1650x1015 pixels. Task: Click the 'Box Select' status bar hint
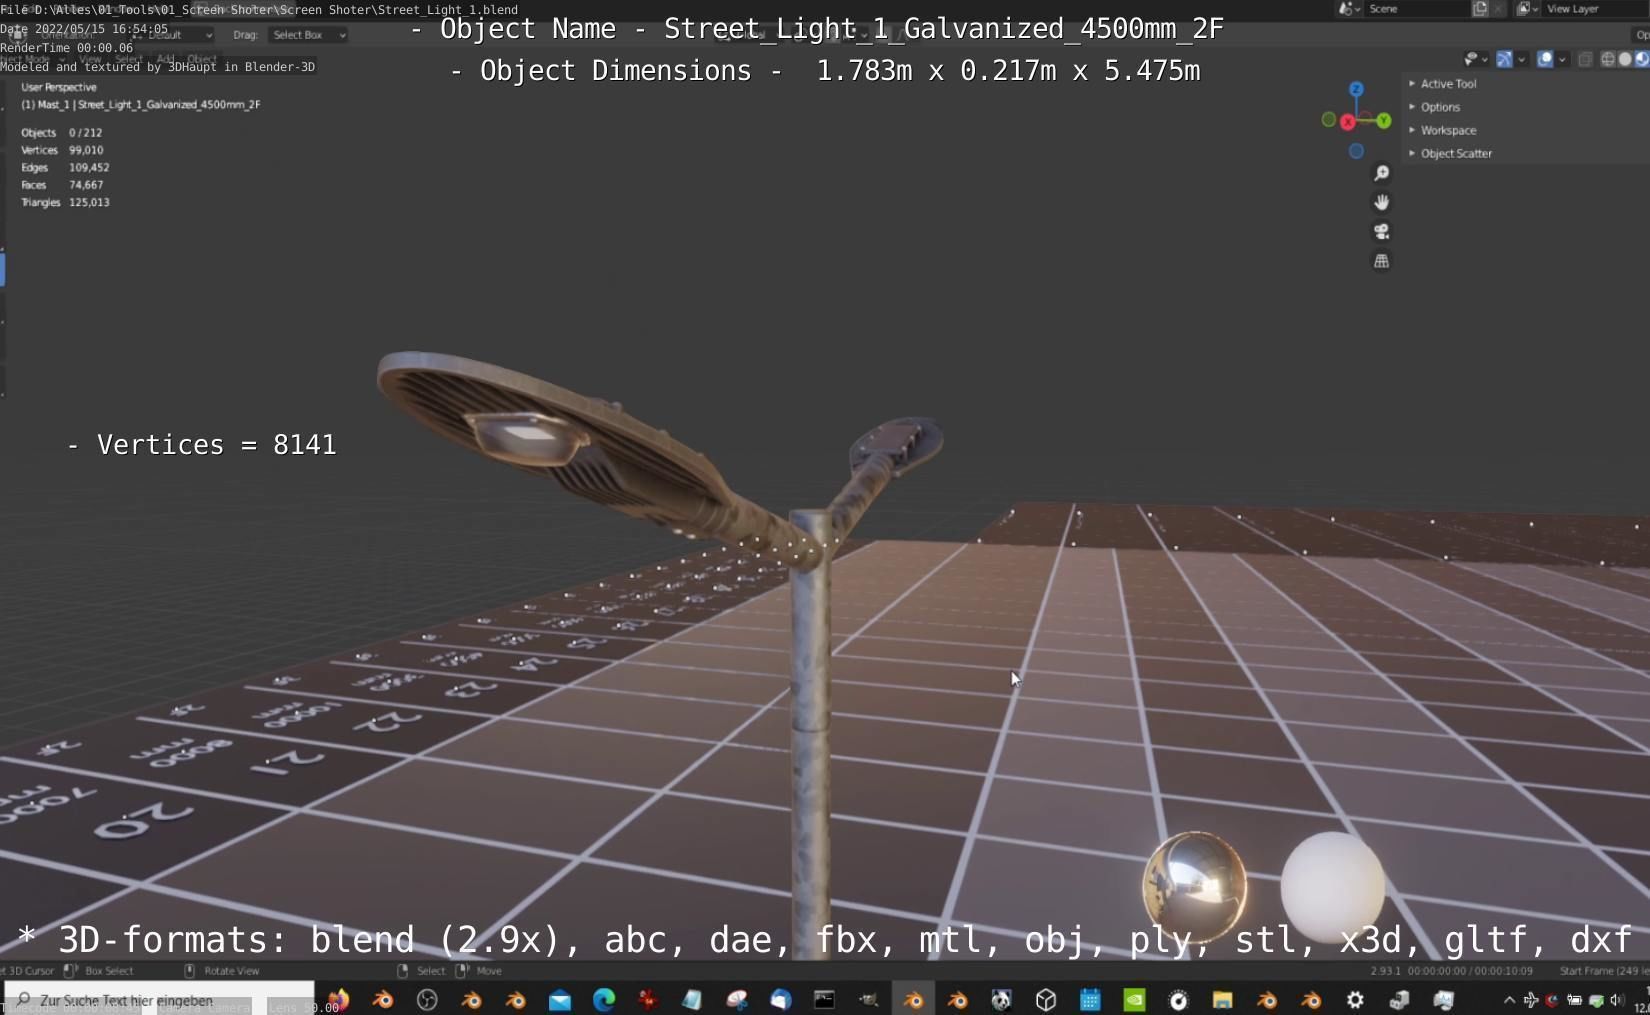[x=109, y=970]
